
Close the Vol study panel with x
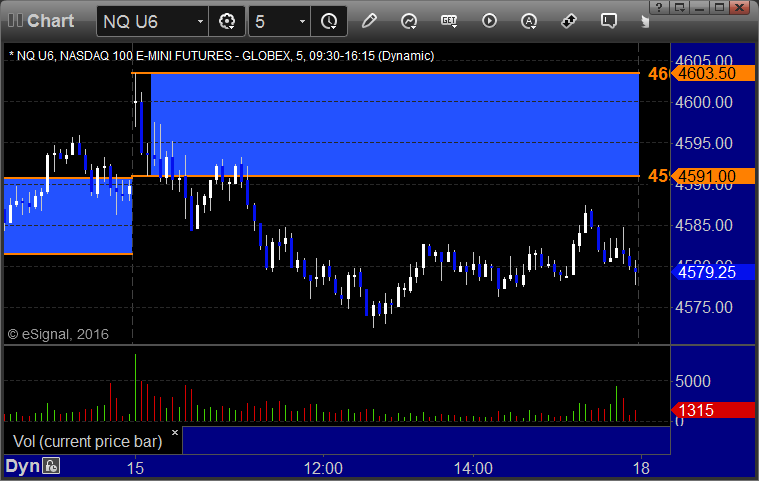click(175, 432)
